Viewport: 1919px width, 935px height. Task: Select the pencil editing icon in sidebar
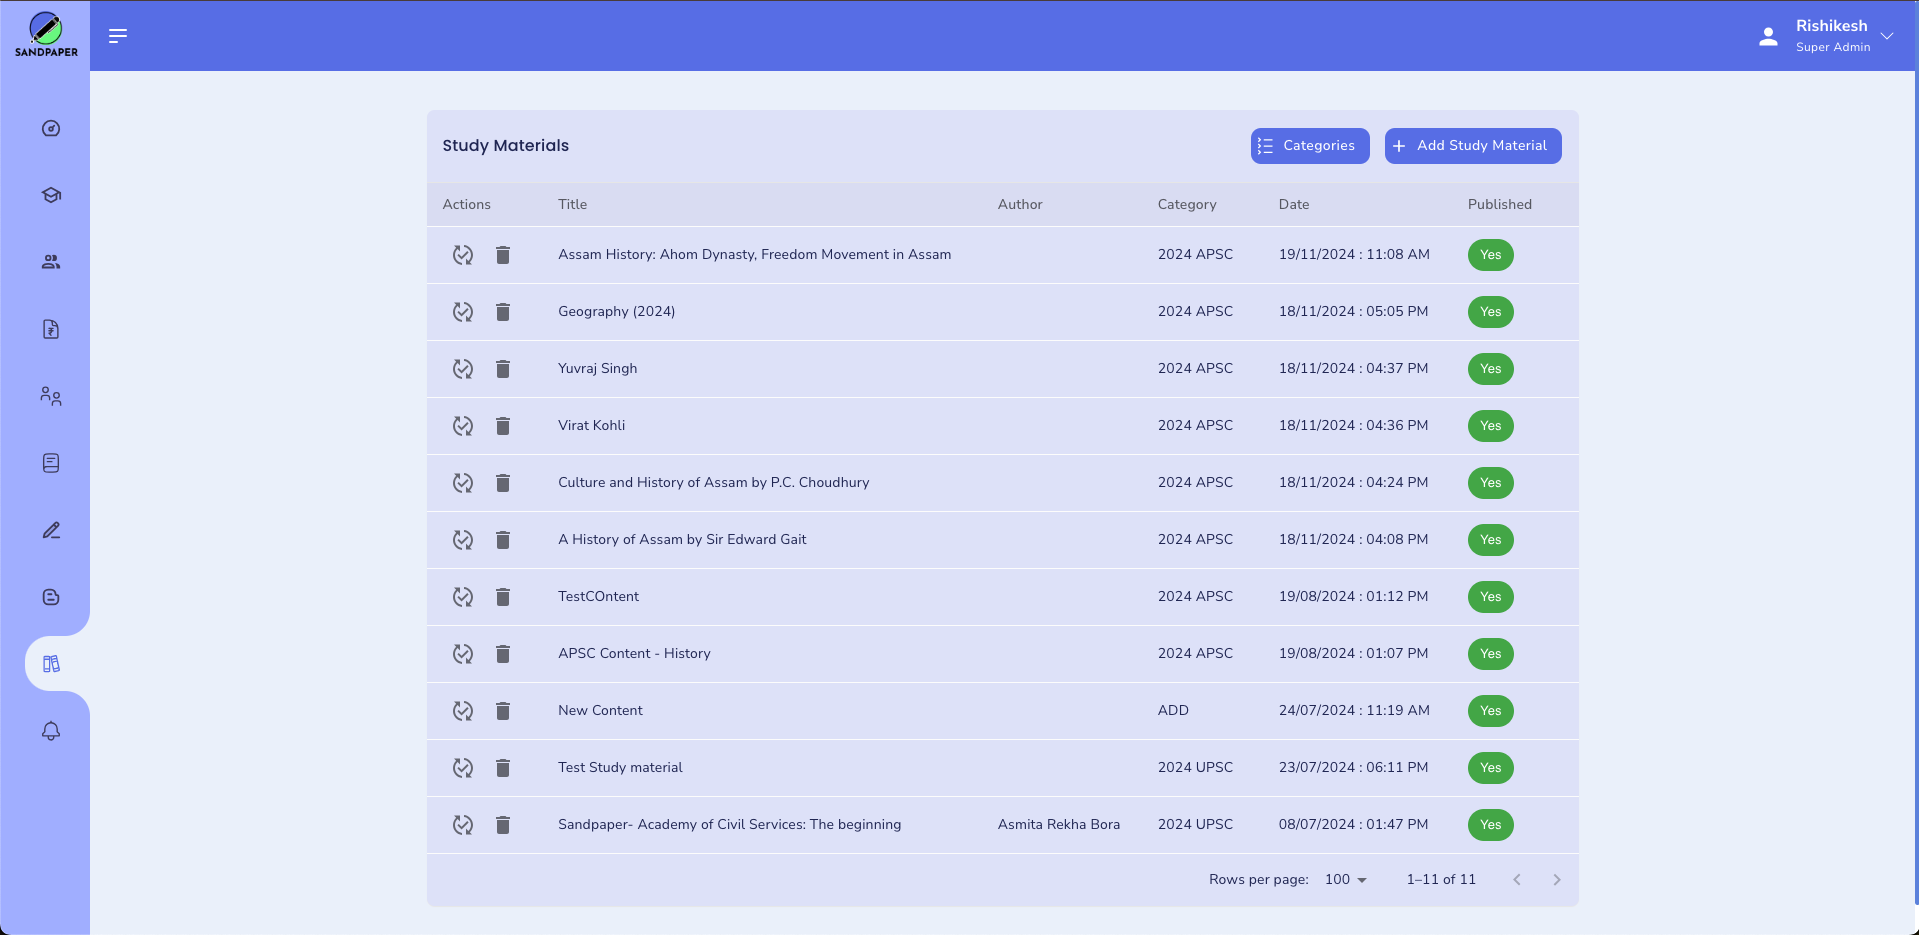49,530
